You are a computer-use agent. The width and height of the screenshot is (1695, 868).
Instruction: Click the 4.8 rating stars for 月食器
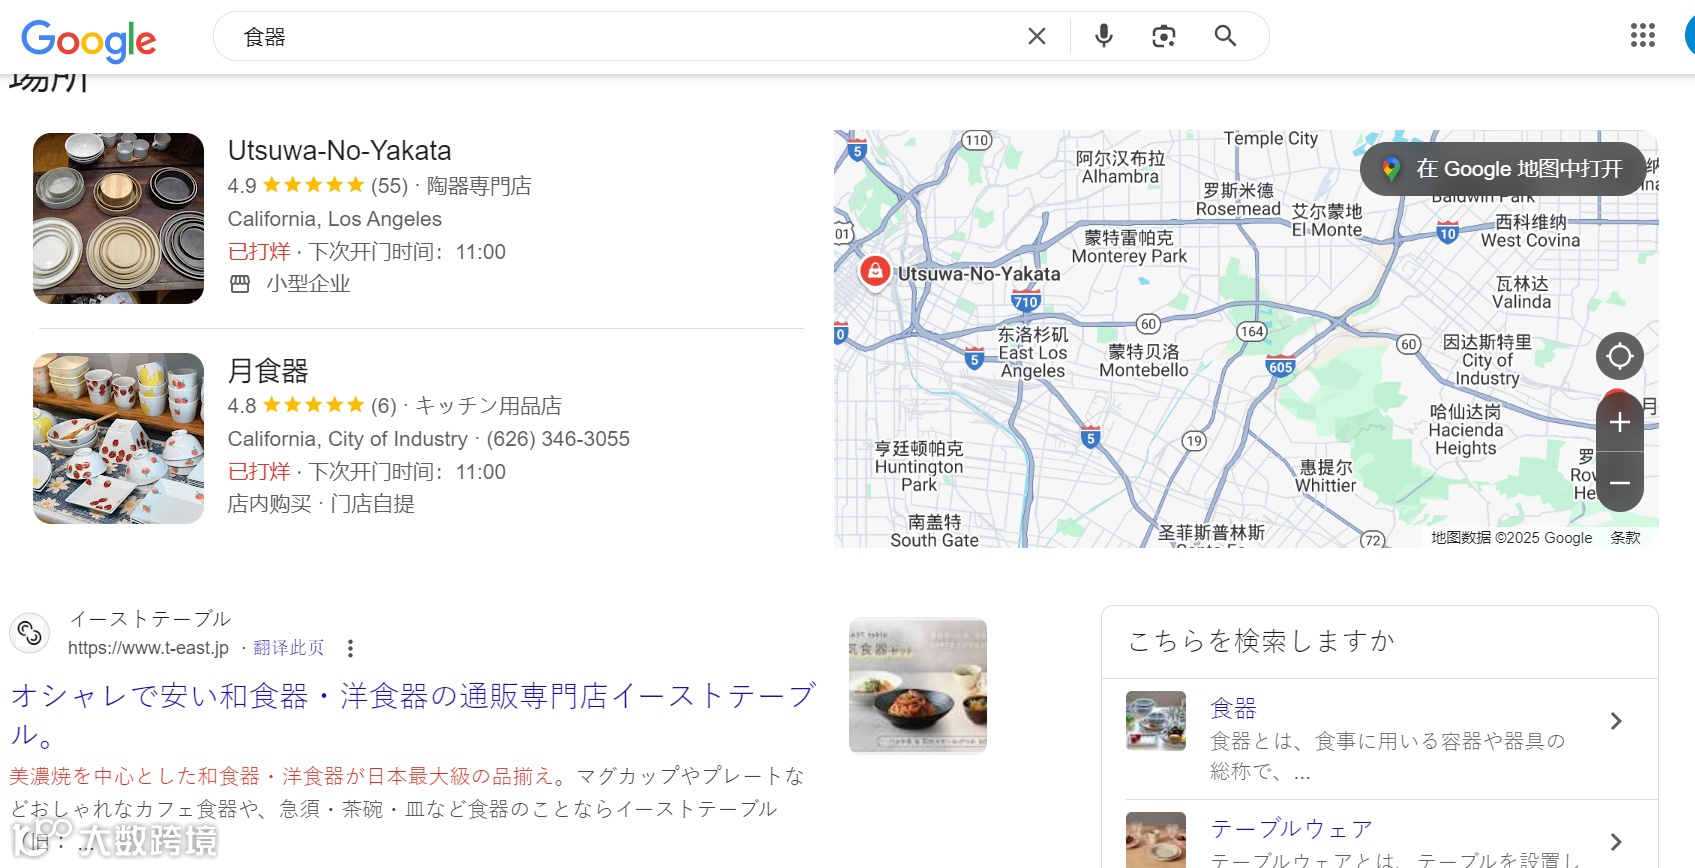(313, 405)
